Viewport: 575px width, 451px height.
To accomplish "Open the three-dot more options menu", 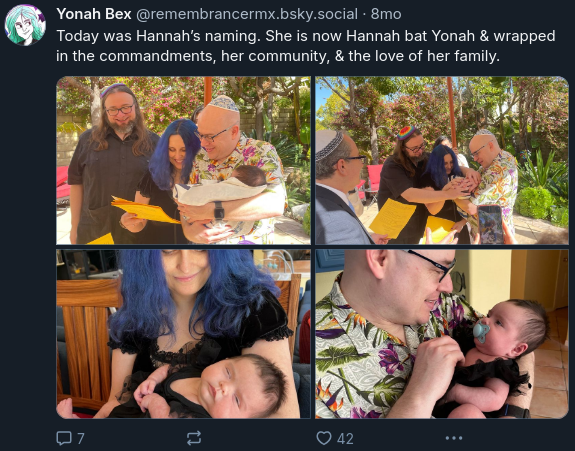I will tap(454, 438).
